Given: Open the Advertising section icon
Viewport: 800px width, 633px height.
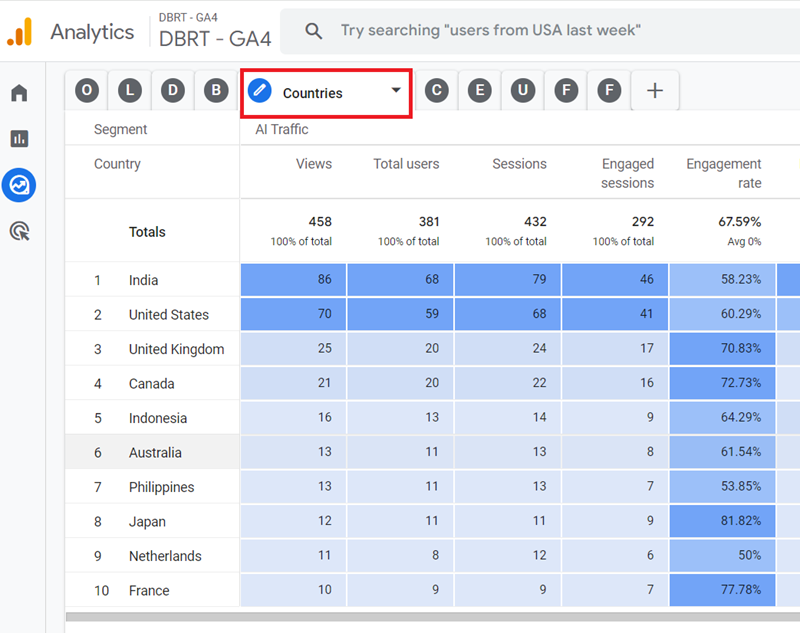Looking at the screenshot, I should point(20,230).
